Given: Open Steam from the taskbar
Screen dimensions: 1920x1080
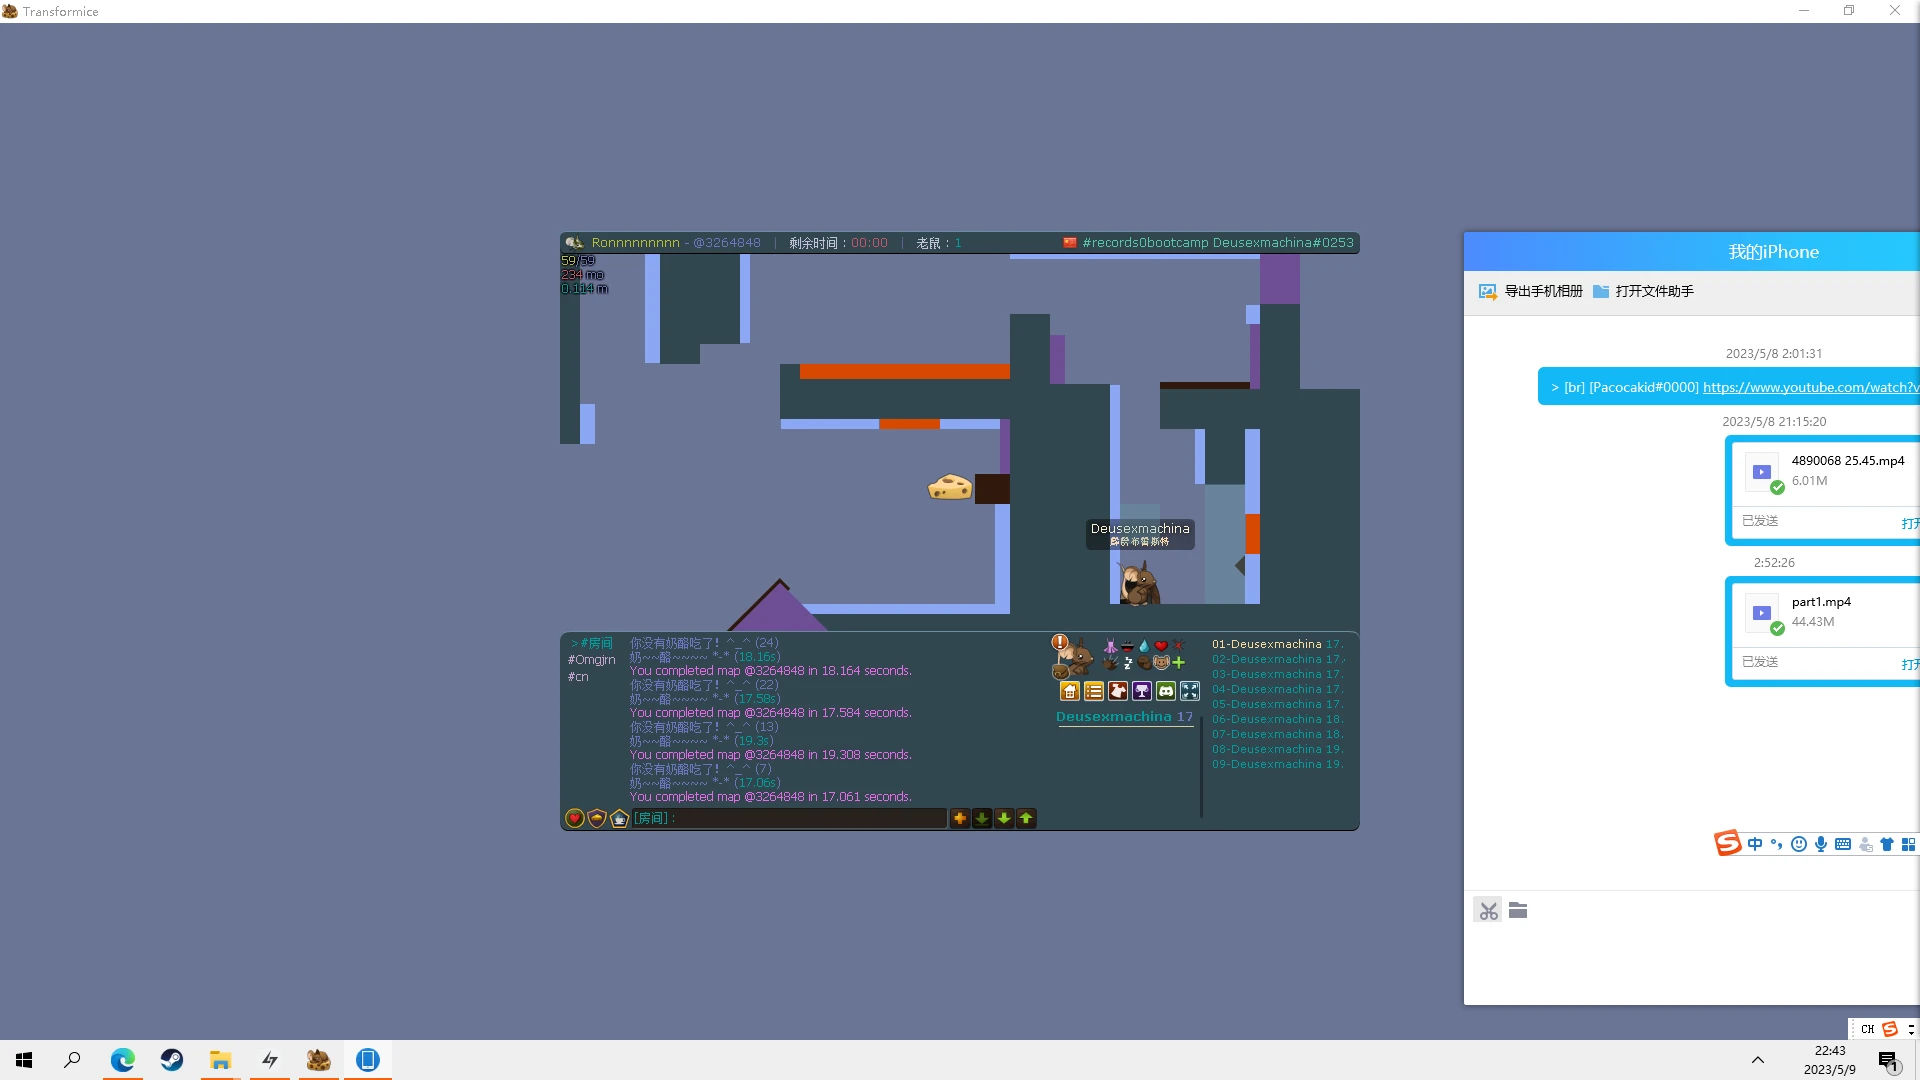Looking at the screenshot, I should click(x=171, y=1060).
